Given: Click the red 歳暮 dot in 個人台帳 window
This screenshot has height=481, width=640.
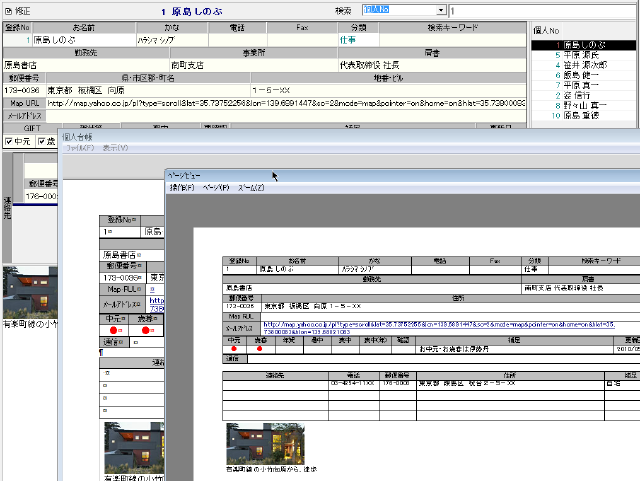Looking at the screenshot, I should (145, 330).
